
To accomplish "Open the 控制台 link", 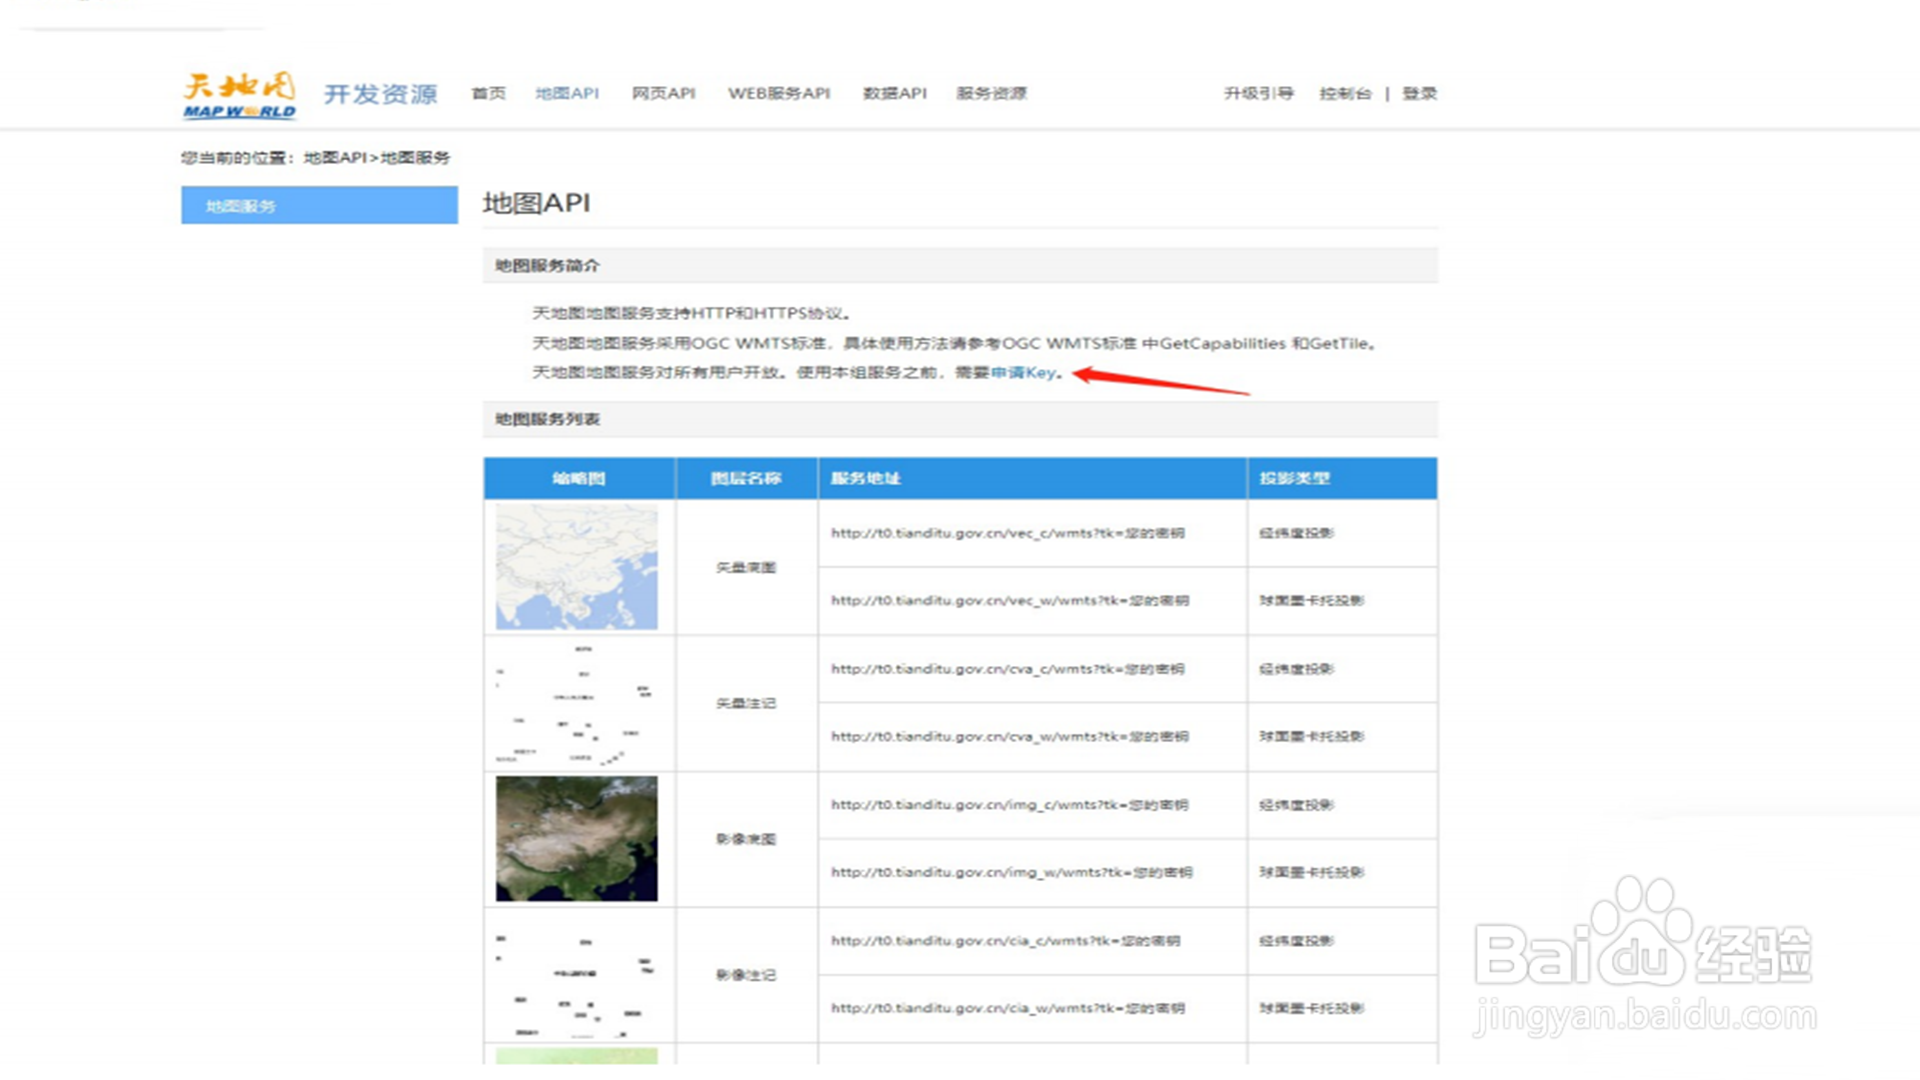I will click(x=1345, y=93).
